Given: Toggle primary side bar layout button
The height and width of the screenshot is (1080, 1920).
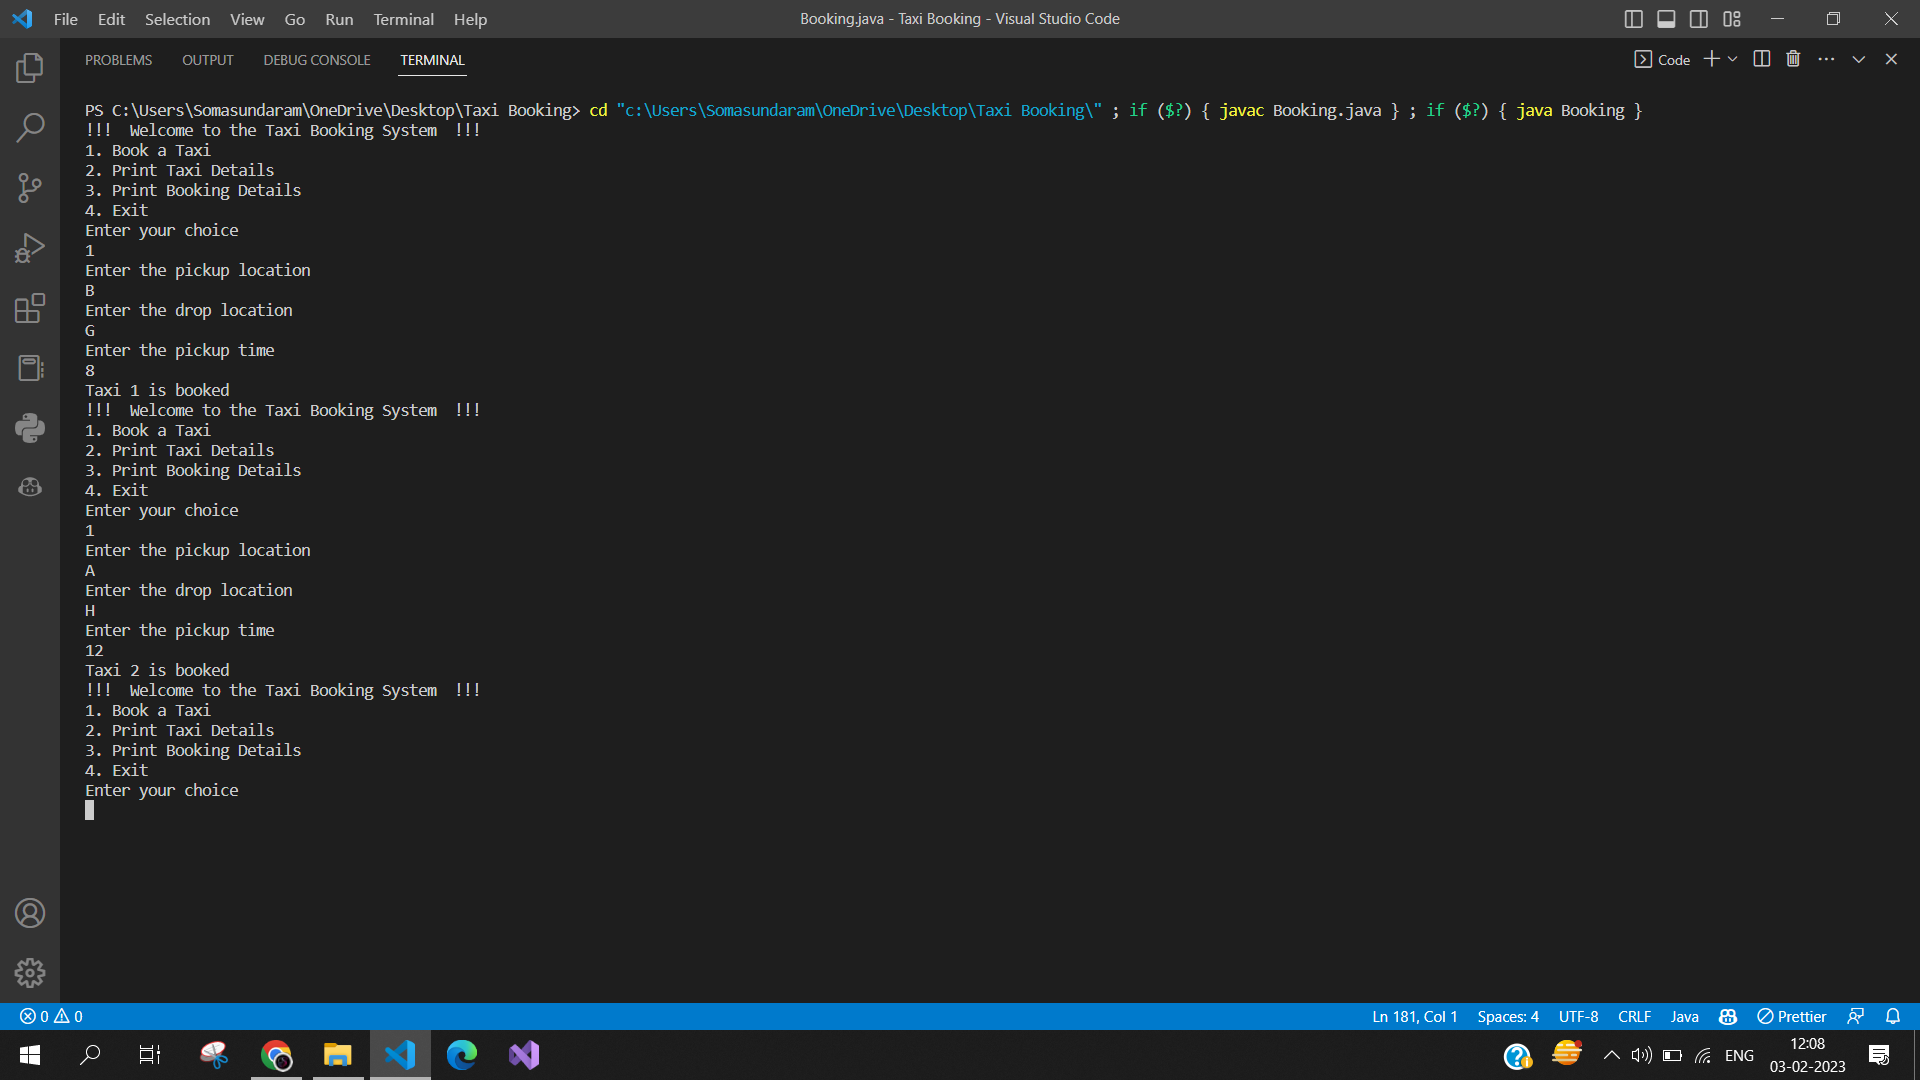Looking at the screenshot, I should (1634, 19).
